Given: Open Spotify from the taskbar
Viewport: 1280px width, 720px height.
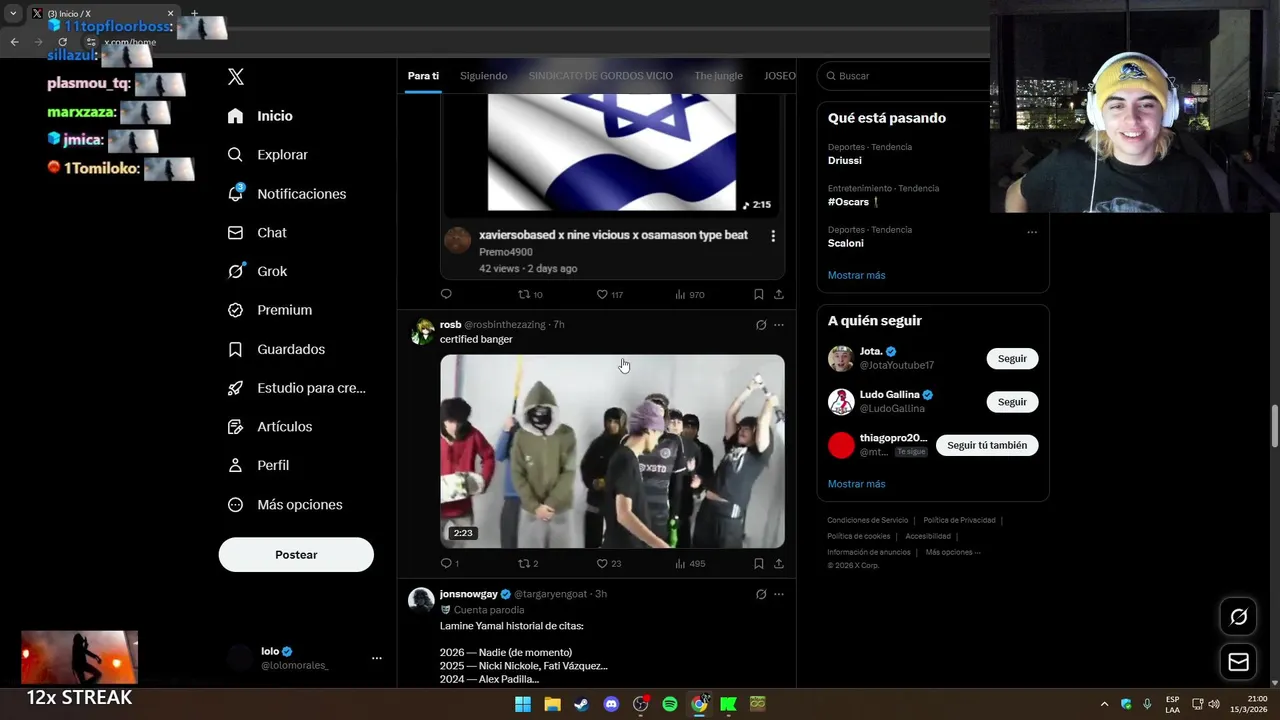Looking at the screenshot, I should point(670,704).
